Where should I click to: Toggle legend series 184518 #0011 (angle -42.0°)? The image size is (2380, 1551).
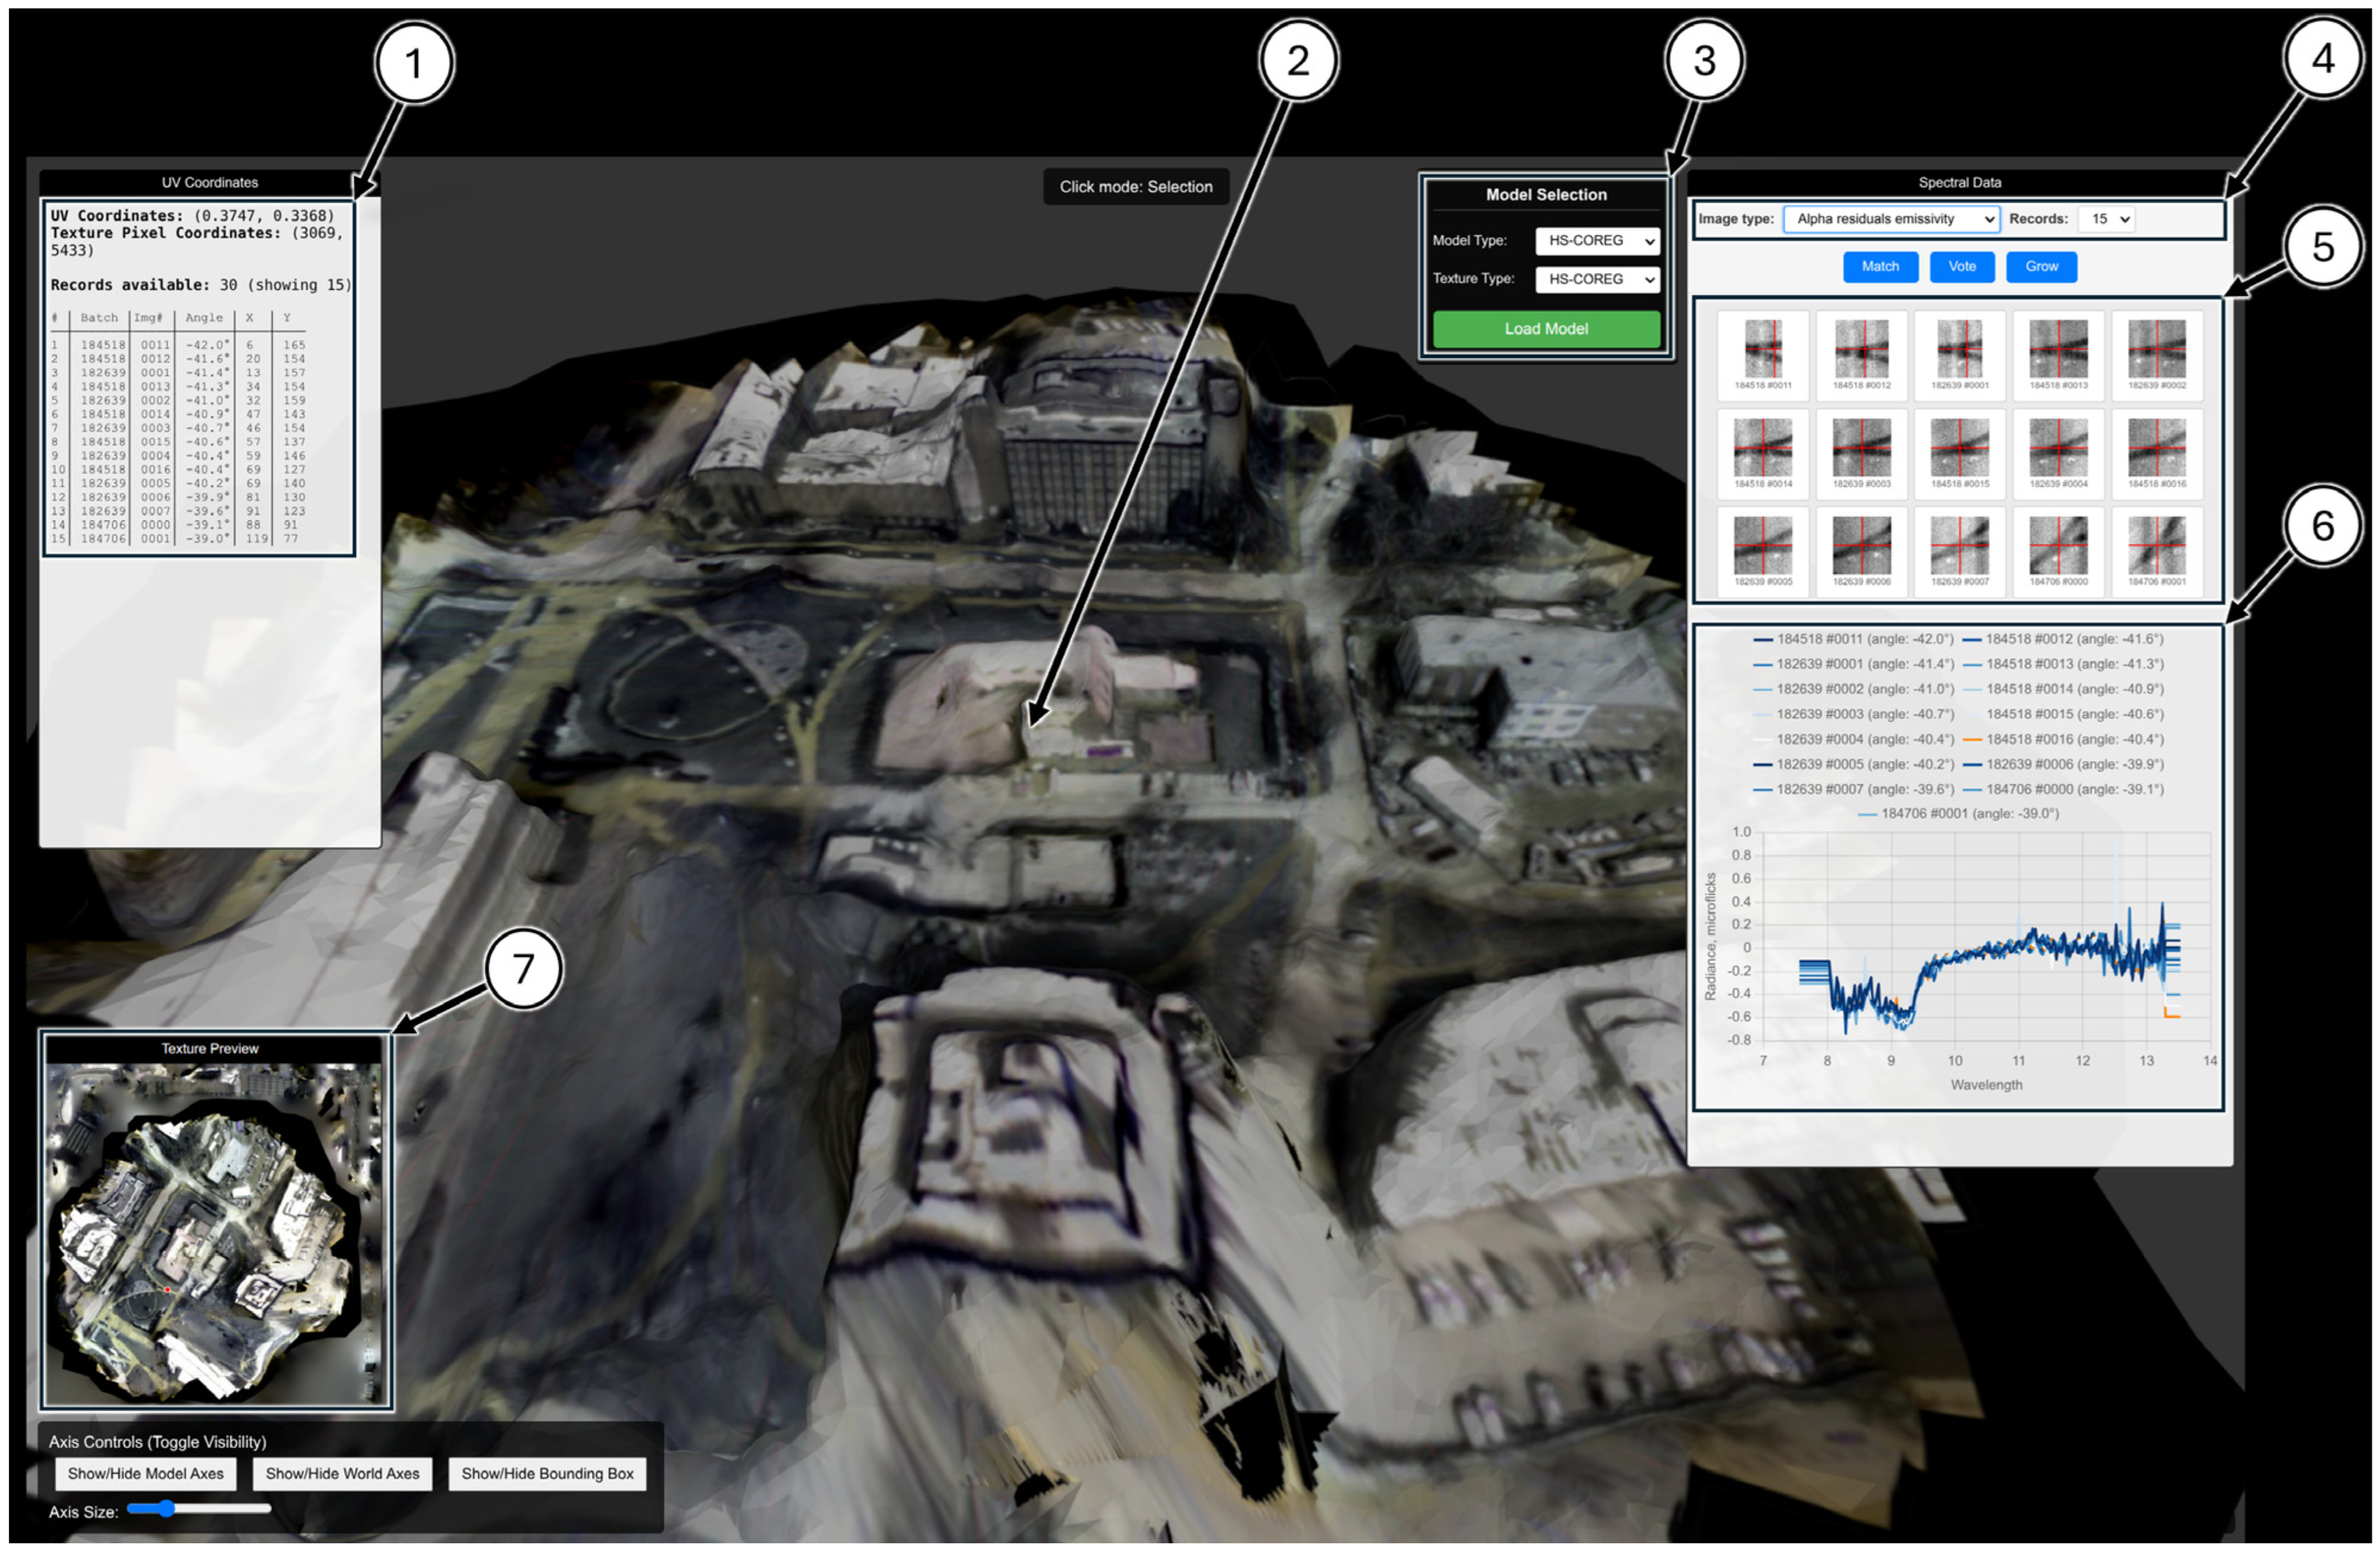(x=1854, y=639)
